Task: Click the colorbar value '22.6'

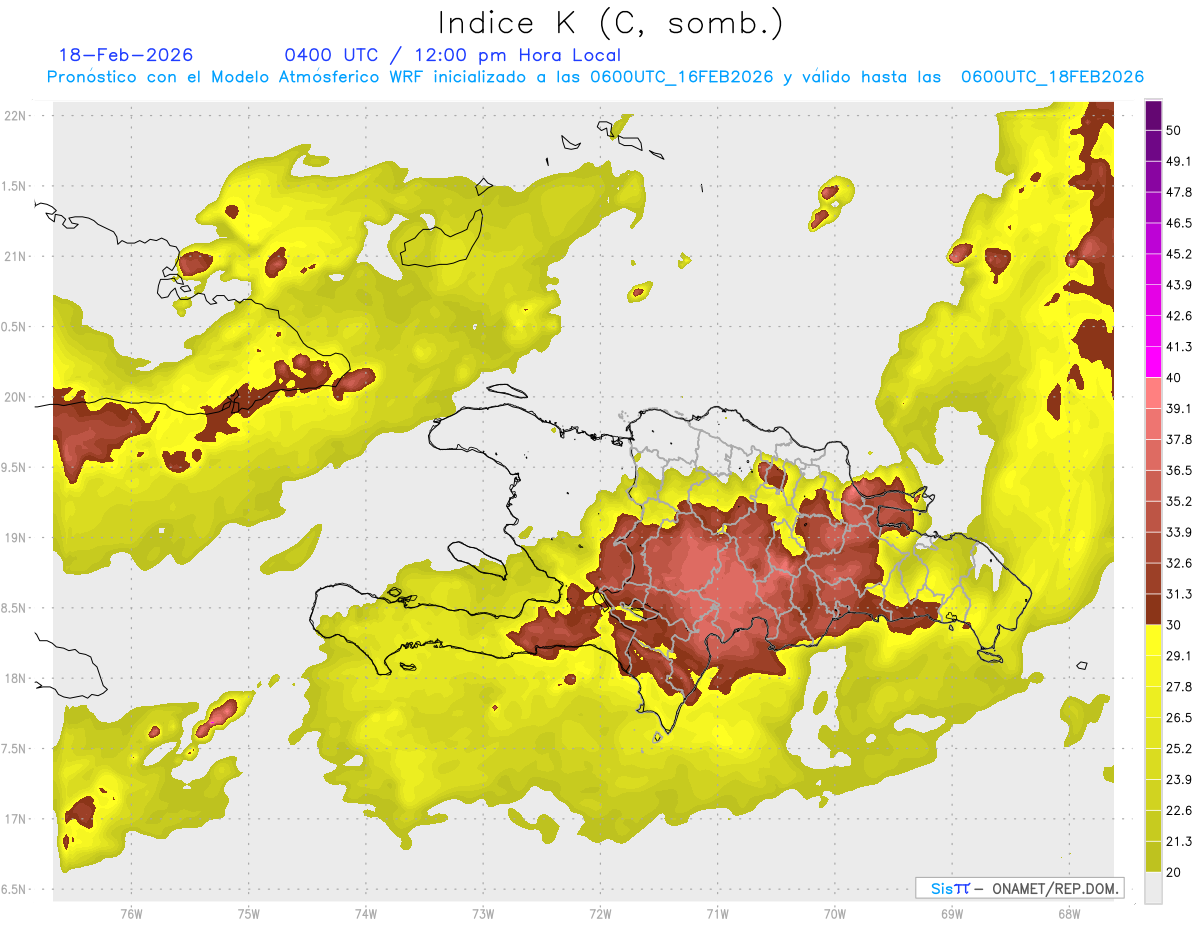Action: click(x=1179, y=811)
